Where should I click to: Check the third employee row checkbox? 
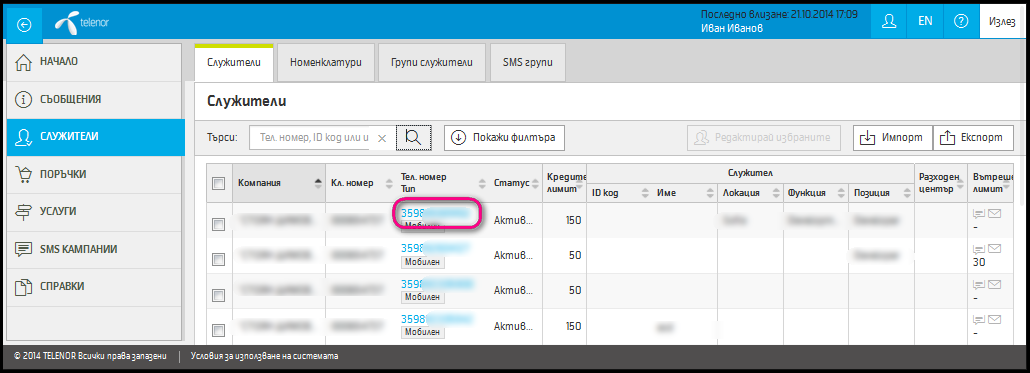(x=219, y=295)
